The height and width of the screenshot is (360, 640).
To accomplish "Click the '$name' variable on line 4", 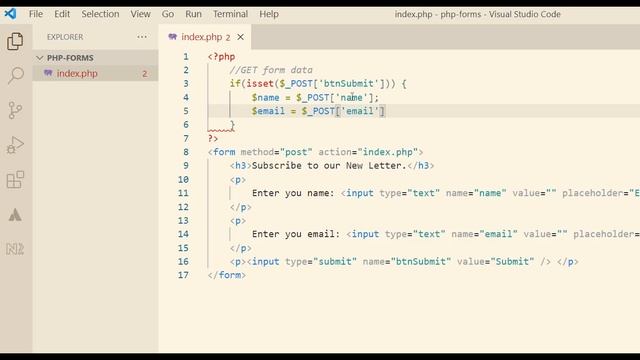I will tap(265, 98).
